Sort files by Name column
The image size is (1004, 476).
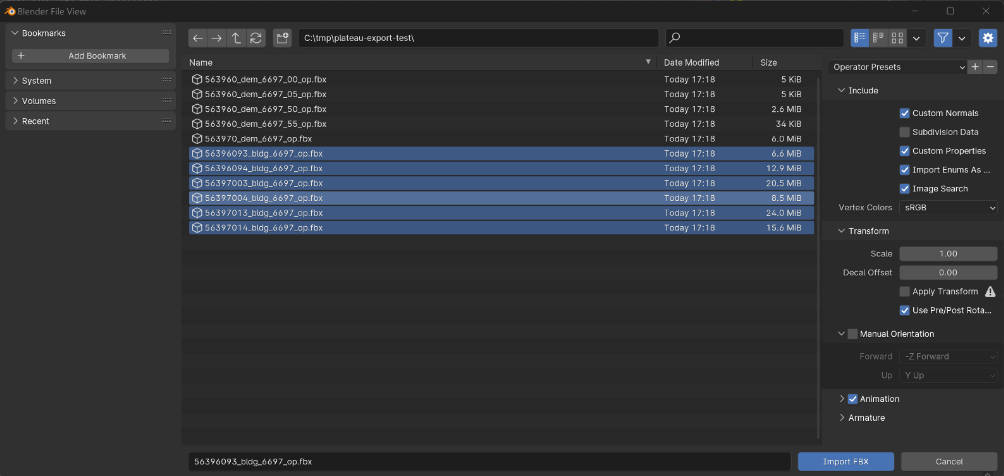(420, 63)
